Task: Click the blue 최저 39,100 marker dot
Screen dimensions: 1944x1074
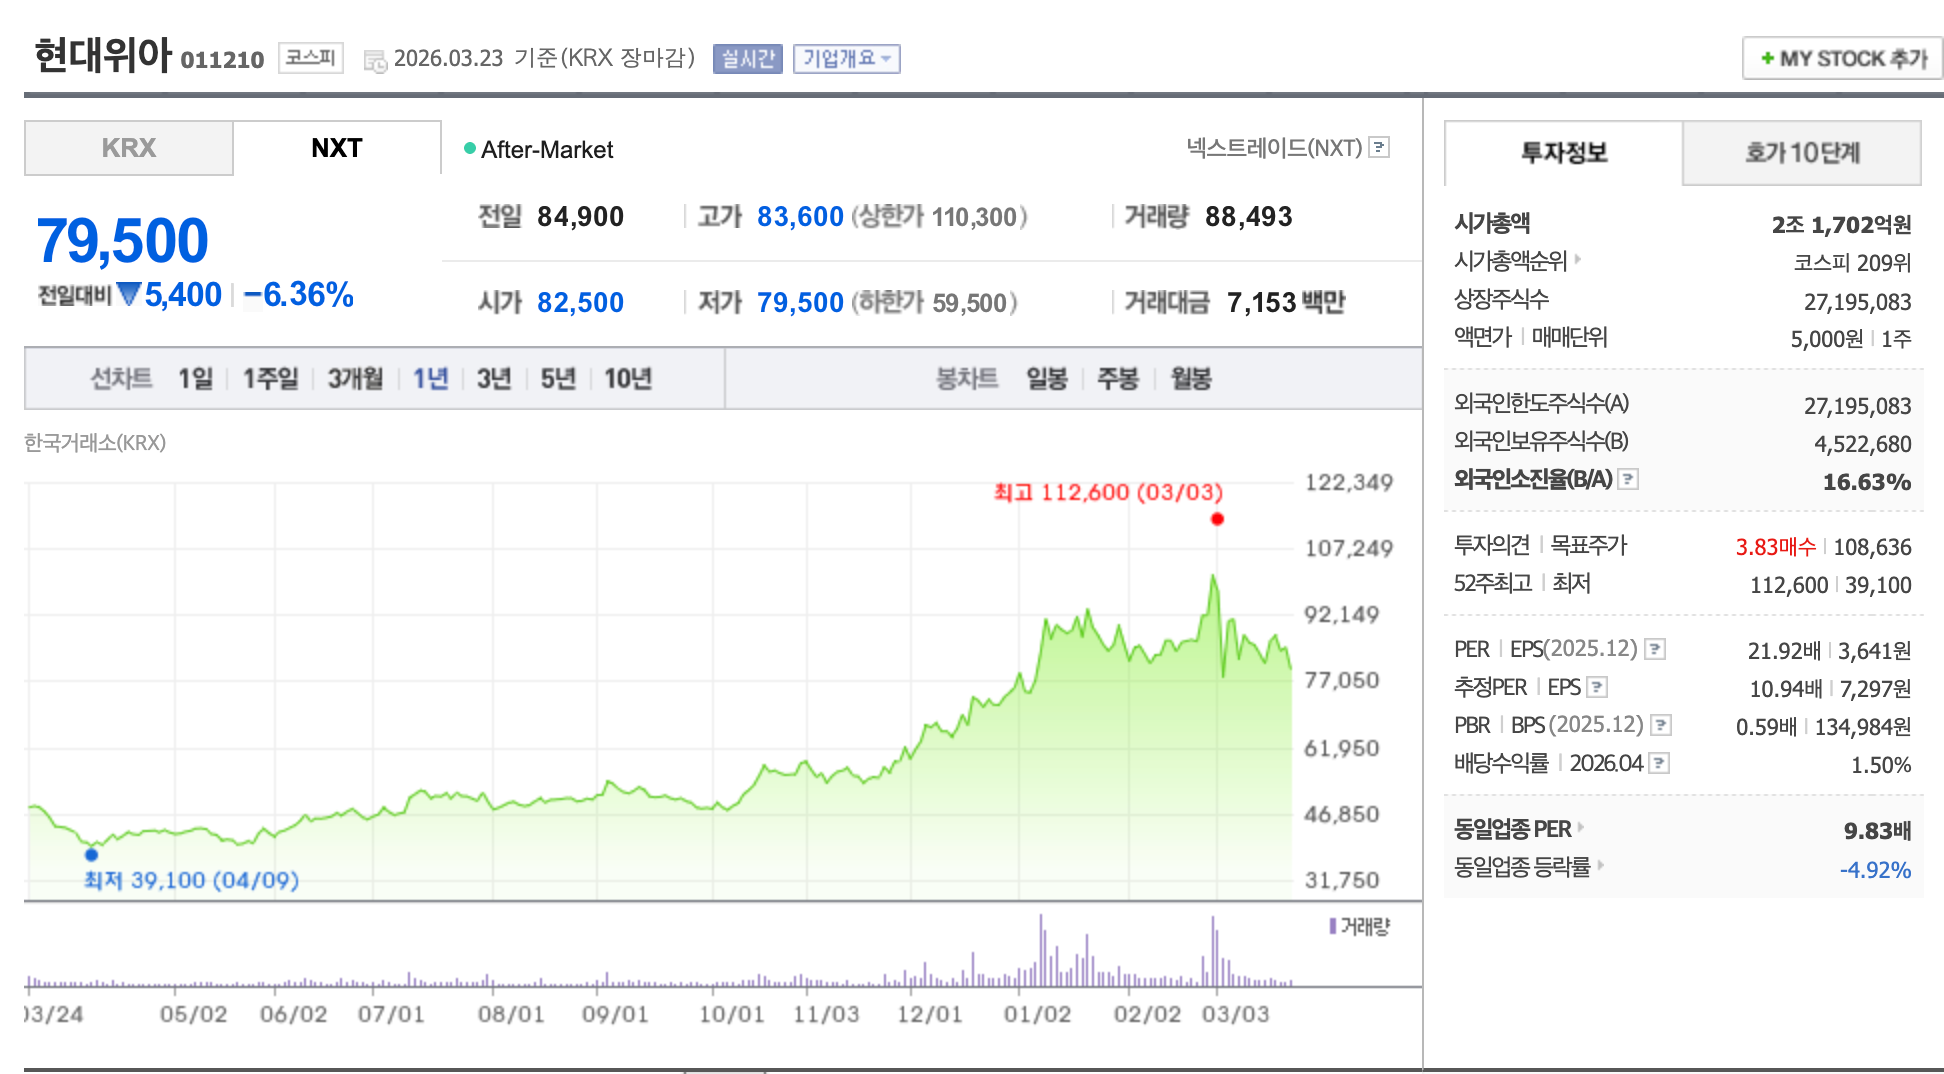Action: coord(91,855)
